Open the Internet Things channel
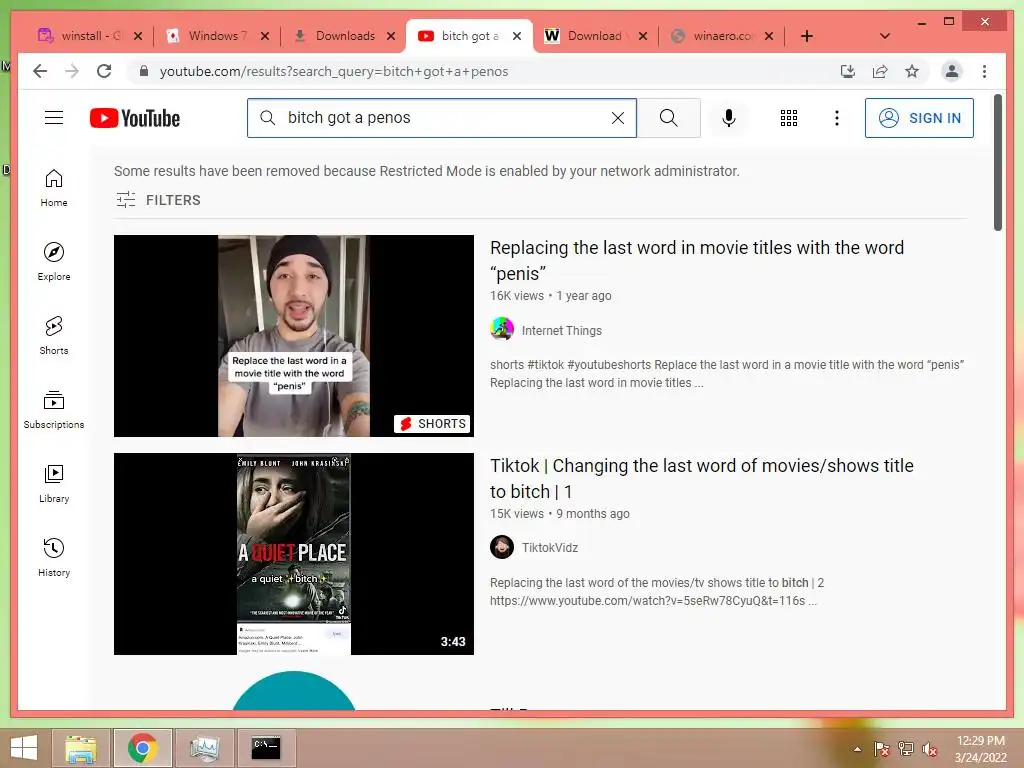 pos(562,330)
